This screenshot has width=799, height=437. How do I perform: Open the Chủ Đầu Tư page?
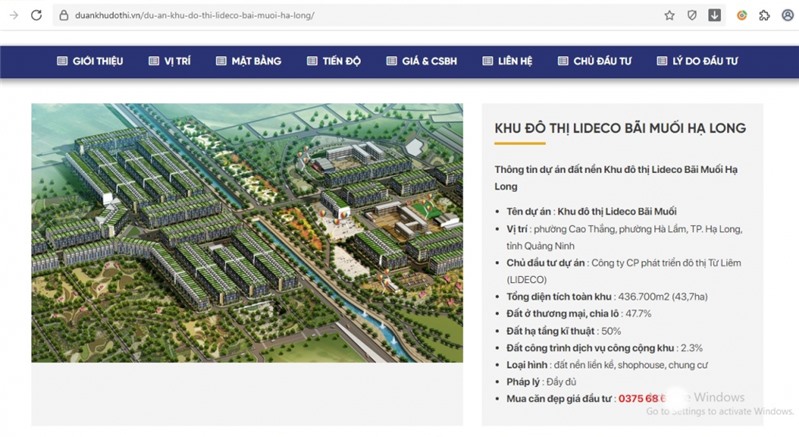tap(594, 61)
